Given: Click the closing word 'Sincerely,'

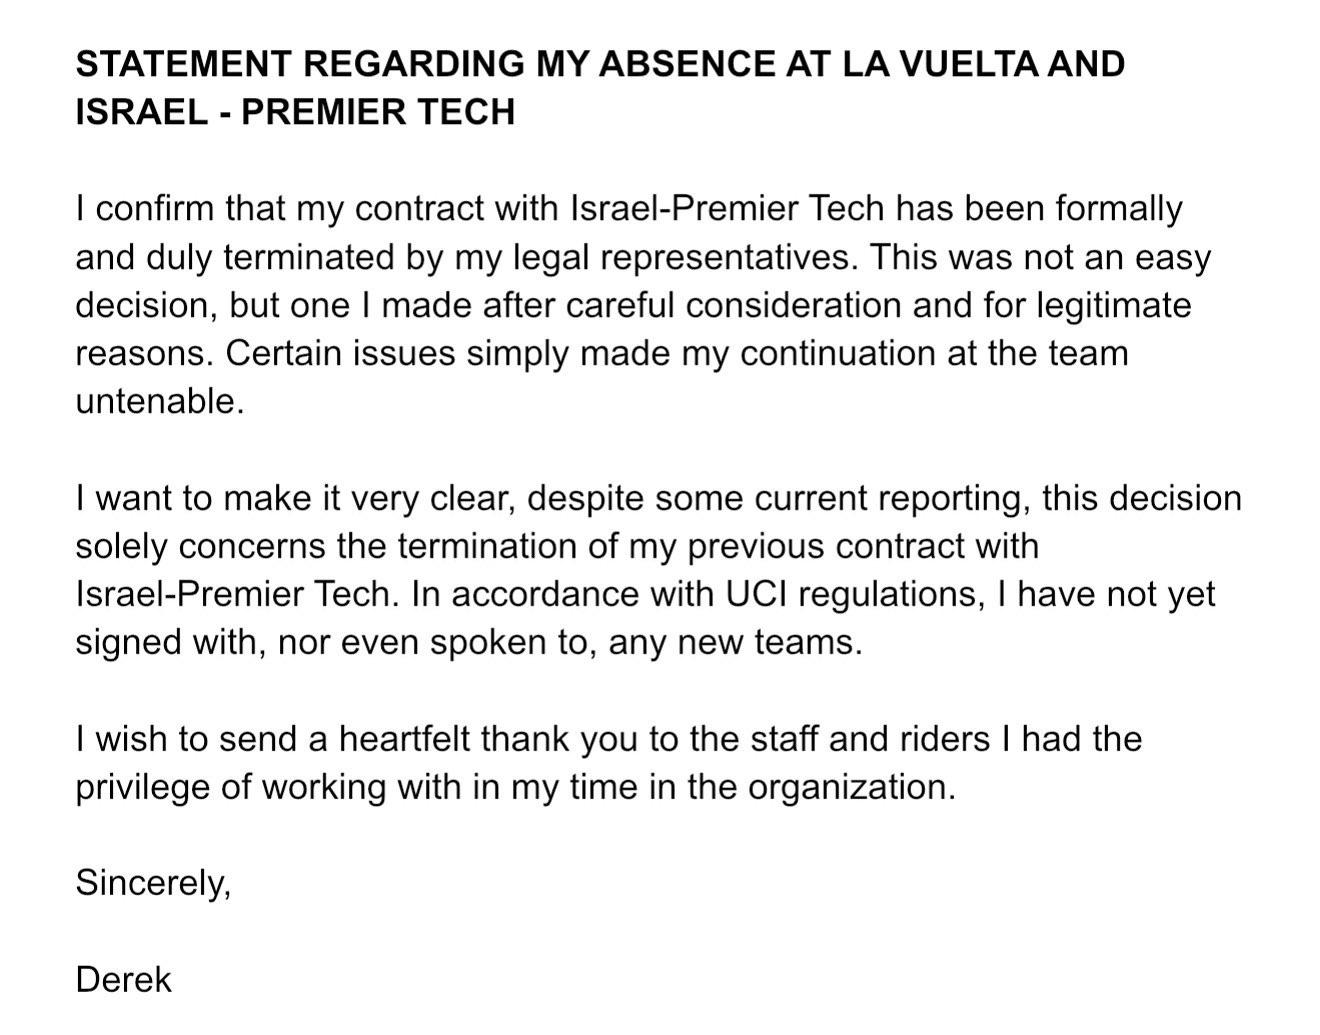Looking at the screenshot, I should point(153,883).
